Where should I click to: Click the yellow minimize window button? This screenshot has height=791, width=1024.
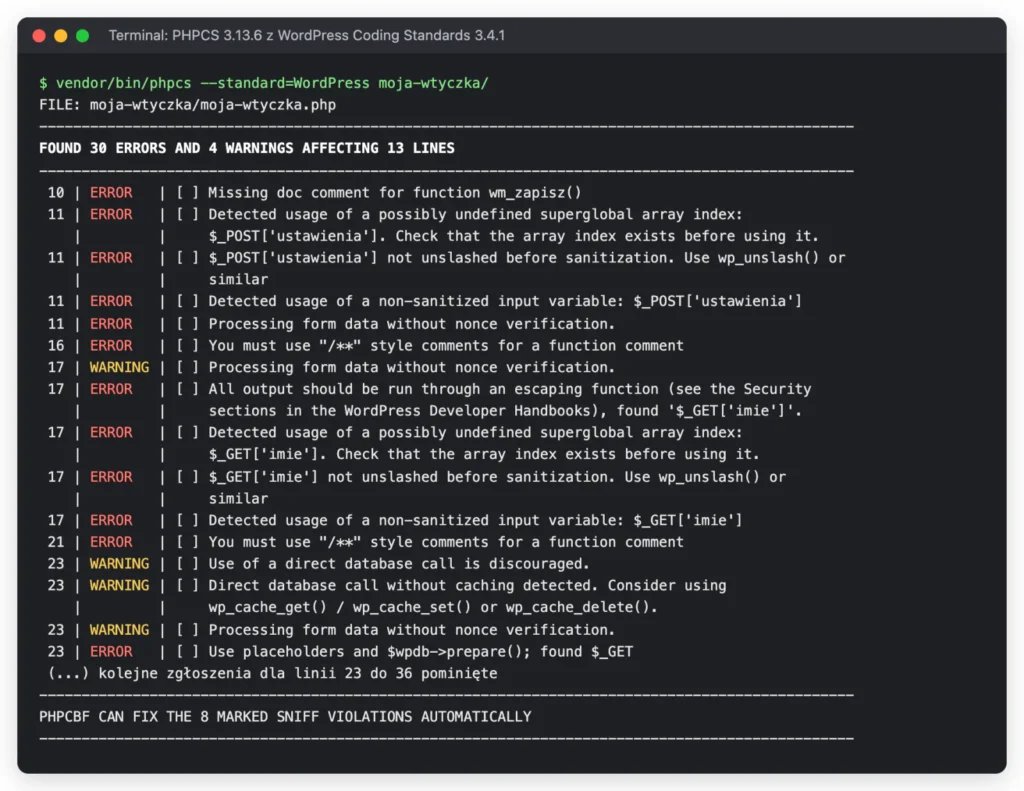[x=61, y=36]
